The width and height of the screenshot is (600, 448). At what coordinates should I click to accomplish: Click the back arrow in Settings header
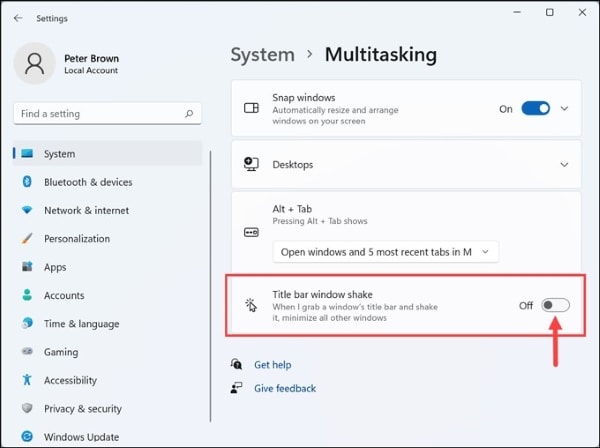point(18,17)
